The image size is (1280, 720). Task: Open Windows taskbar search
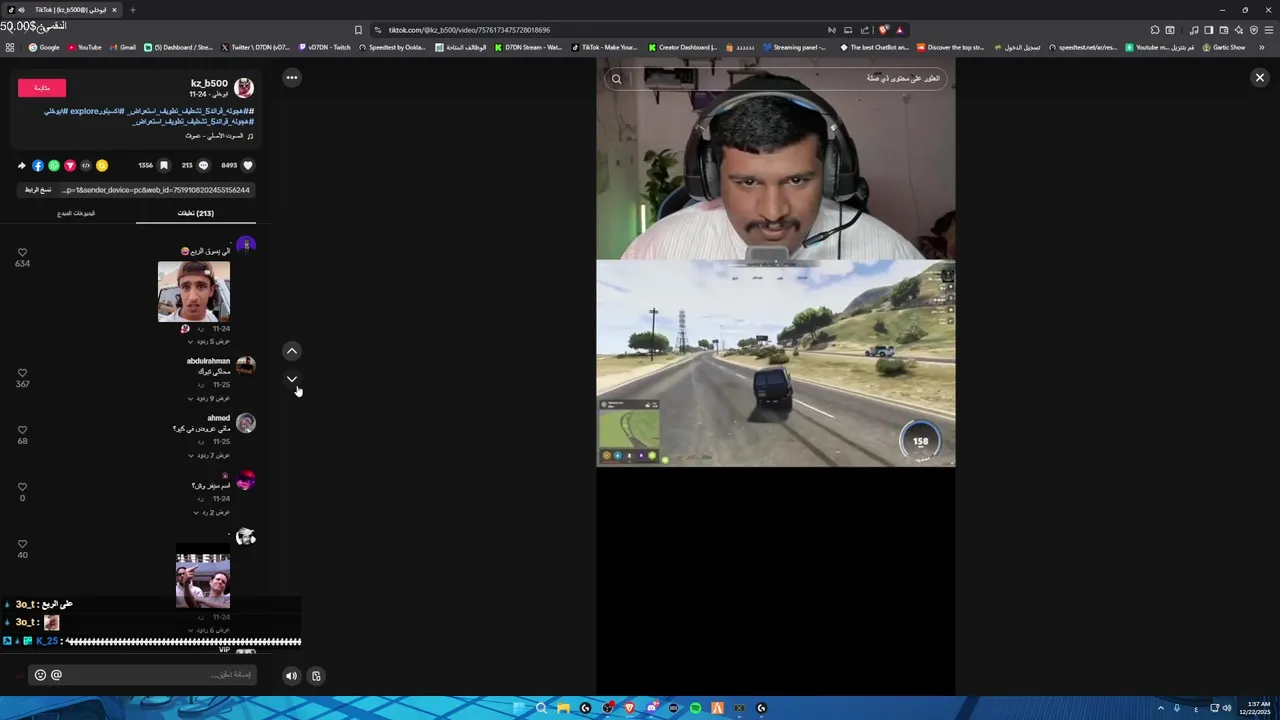tap(541, 708)
